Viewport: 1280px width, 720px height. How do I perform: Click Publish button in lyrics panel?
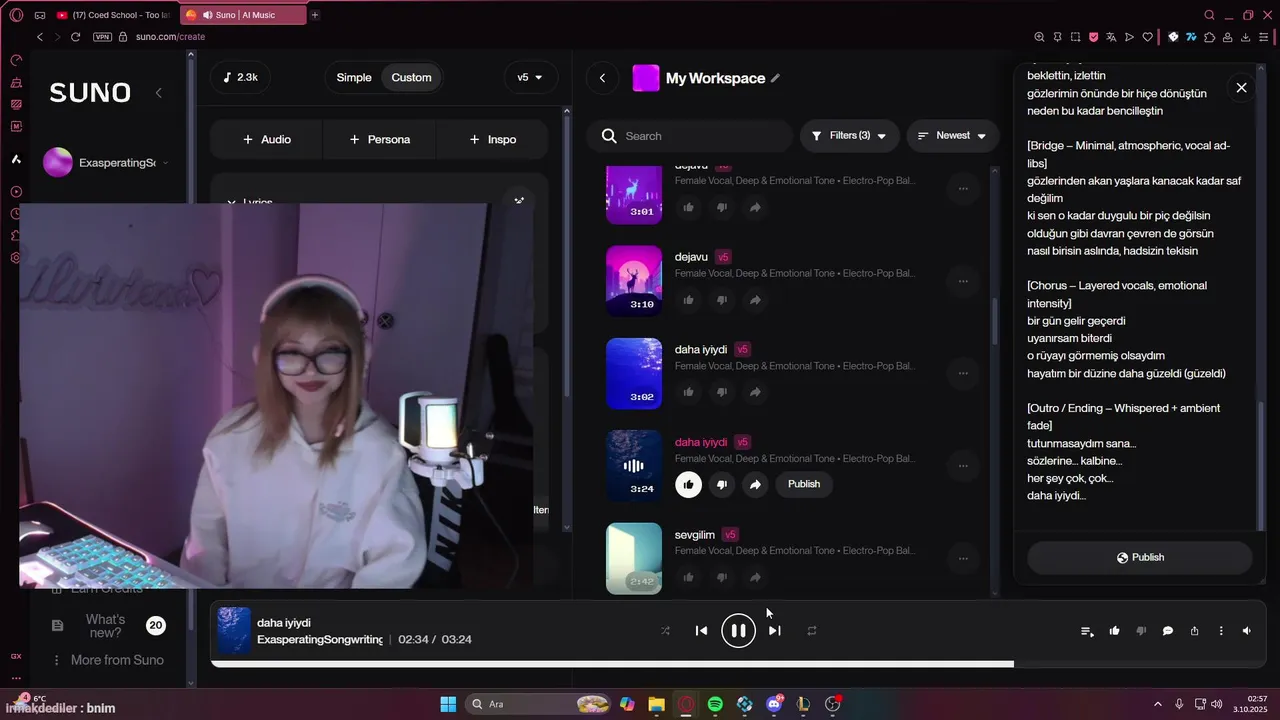(x=1140, y=558)
